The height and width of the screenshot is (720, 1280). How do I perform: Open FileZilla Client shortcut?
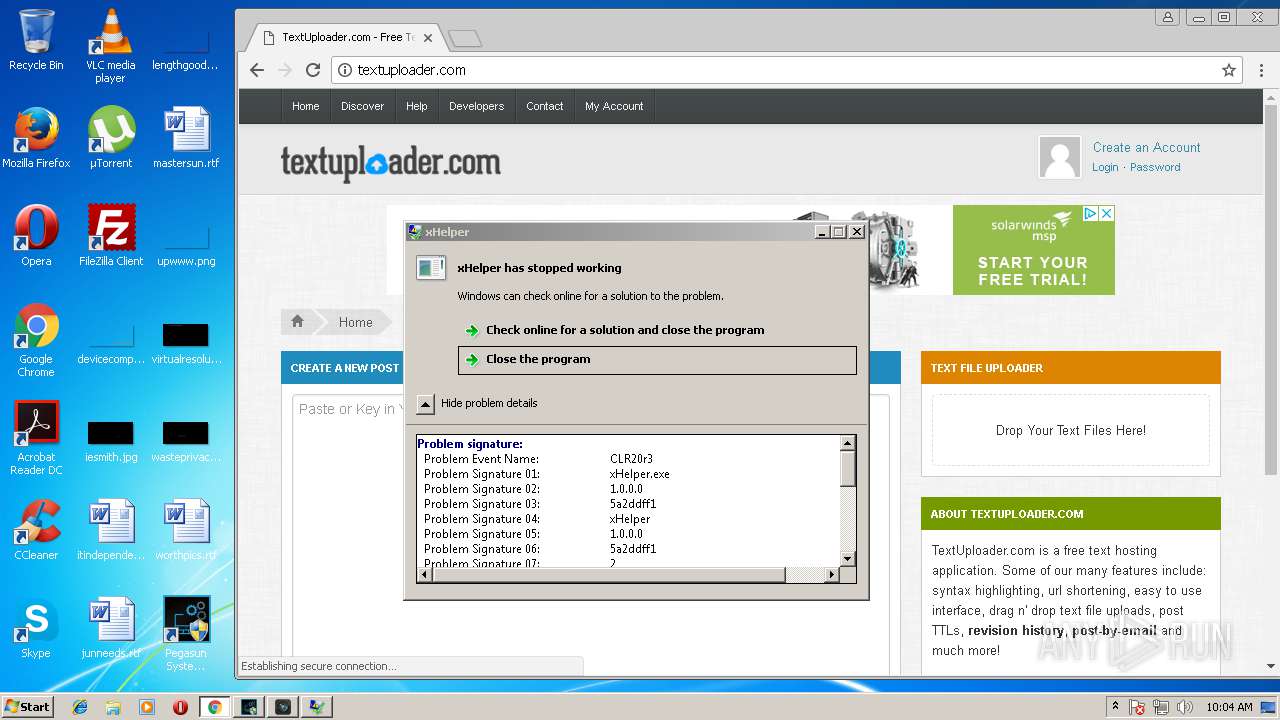(110, 236)
